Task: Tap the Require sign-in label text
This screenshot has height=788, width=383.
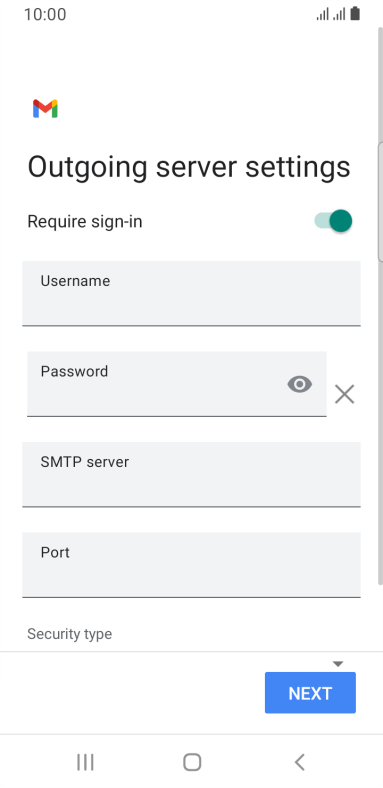Action: coord(84,221)
